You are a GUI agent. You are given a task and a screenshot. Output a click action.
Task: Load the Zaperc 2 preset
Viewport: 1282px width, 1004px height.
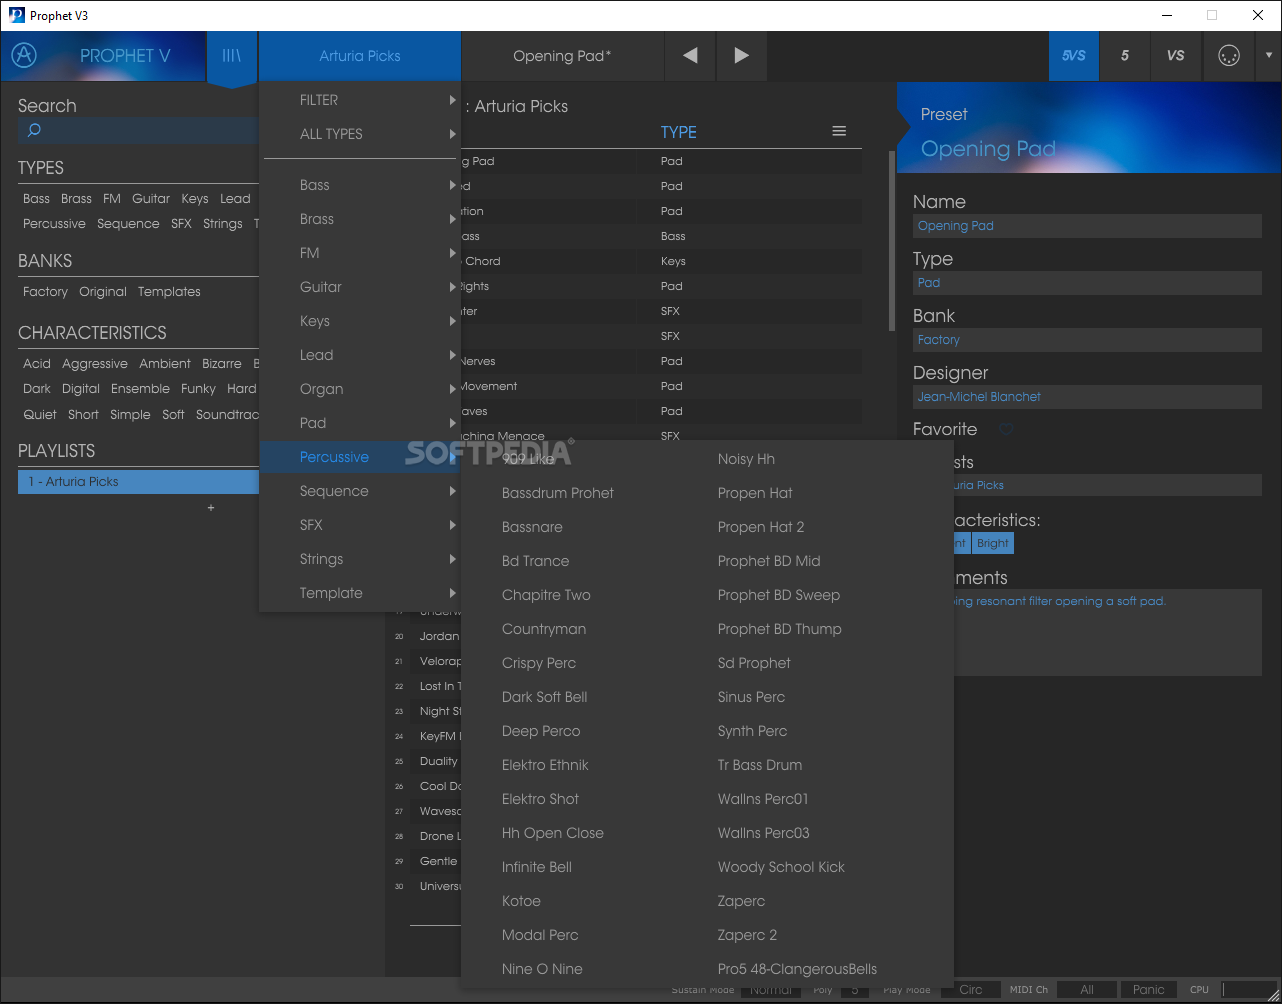tap(747, 935)
